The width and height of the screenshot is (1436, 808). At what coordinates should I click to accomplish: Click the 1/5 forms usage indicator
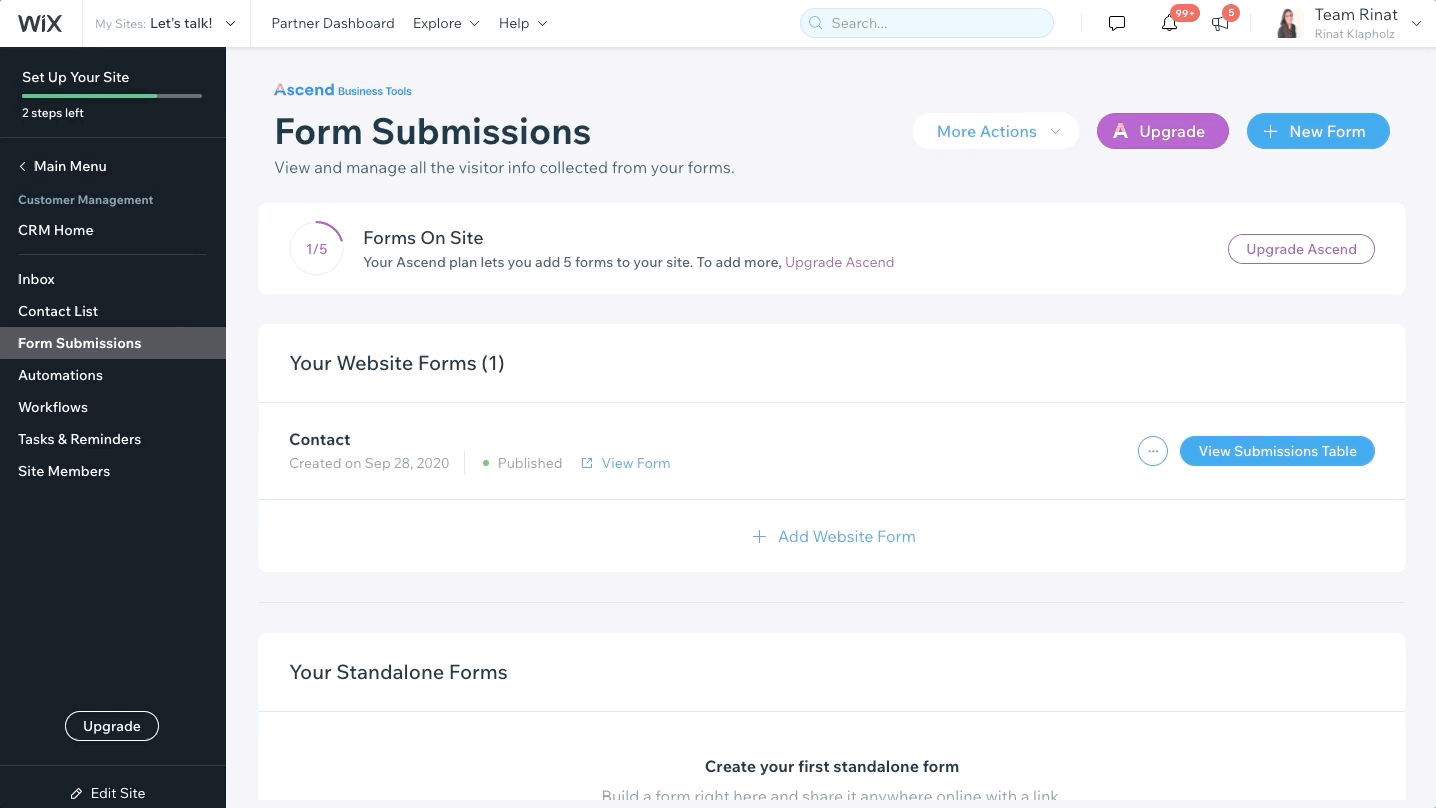click(x=317, y=249)
